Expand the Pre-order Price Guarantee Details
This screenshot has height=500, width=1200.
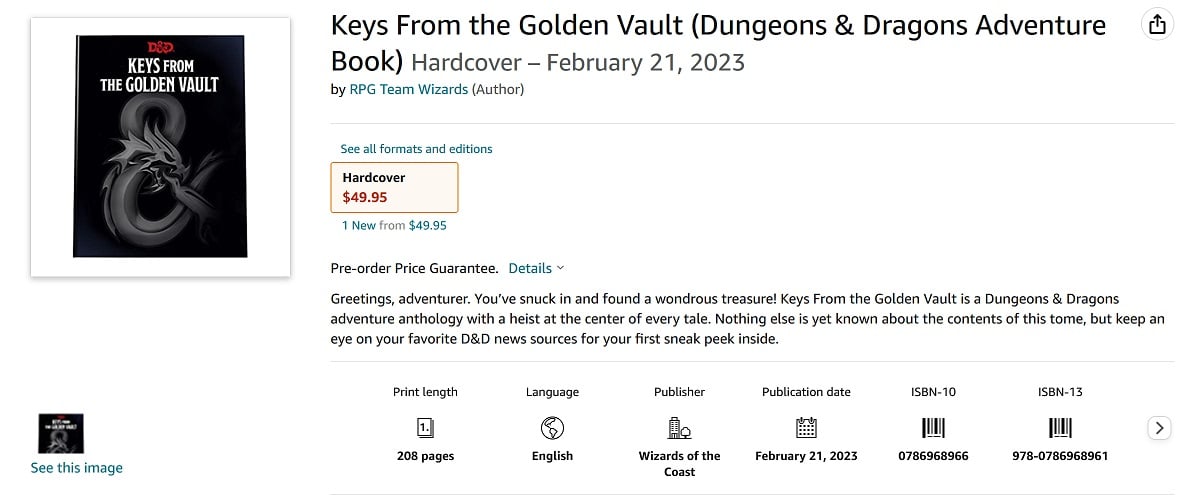[x=536, y=268]
